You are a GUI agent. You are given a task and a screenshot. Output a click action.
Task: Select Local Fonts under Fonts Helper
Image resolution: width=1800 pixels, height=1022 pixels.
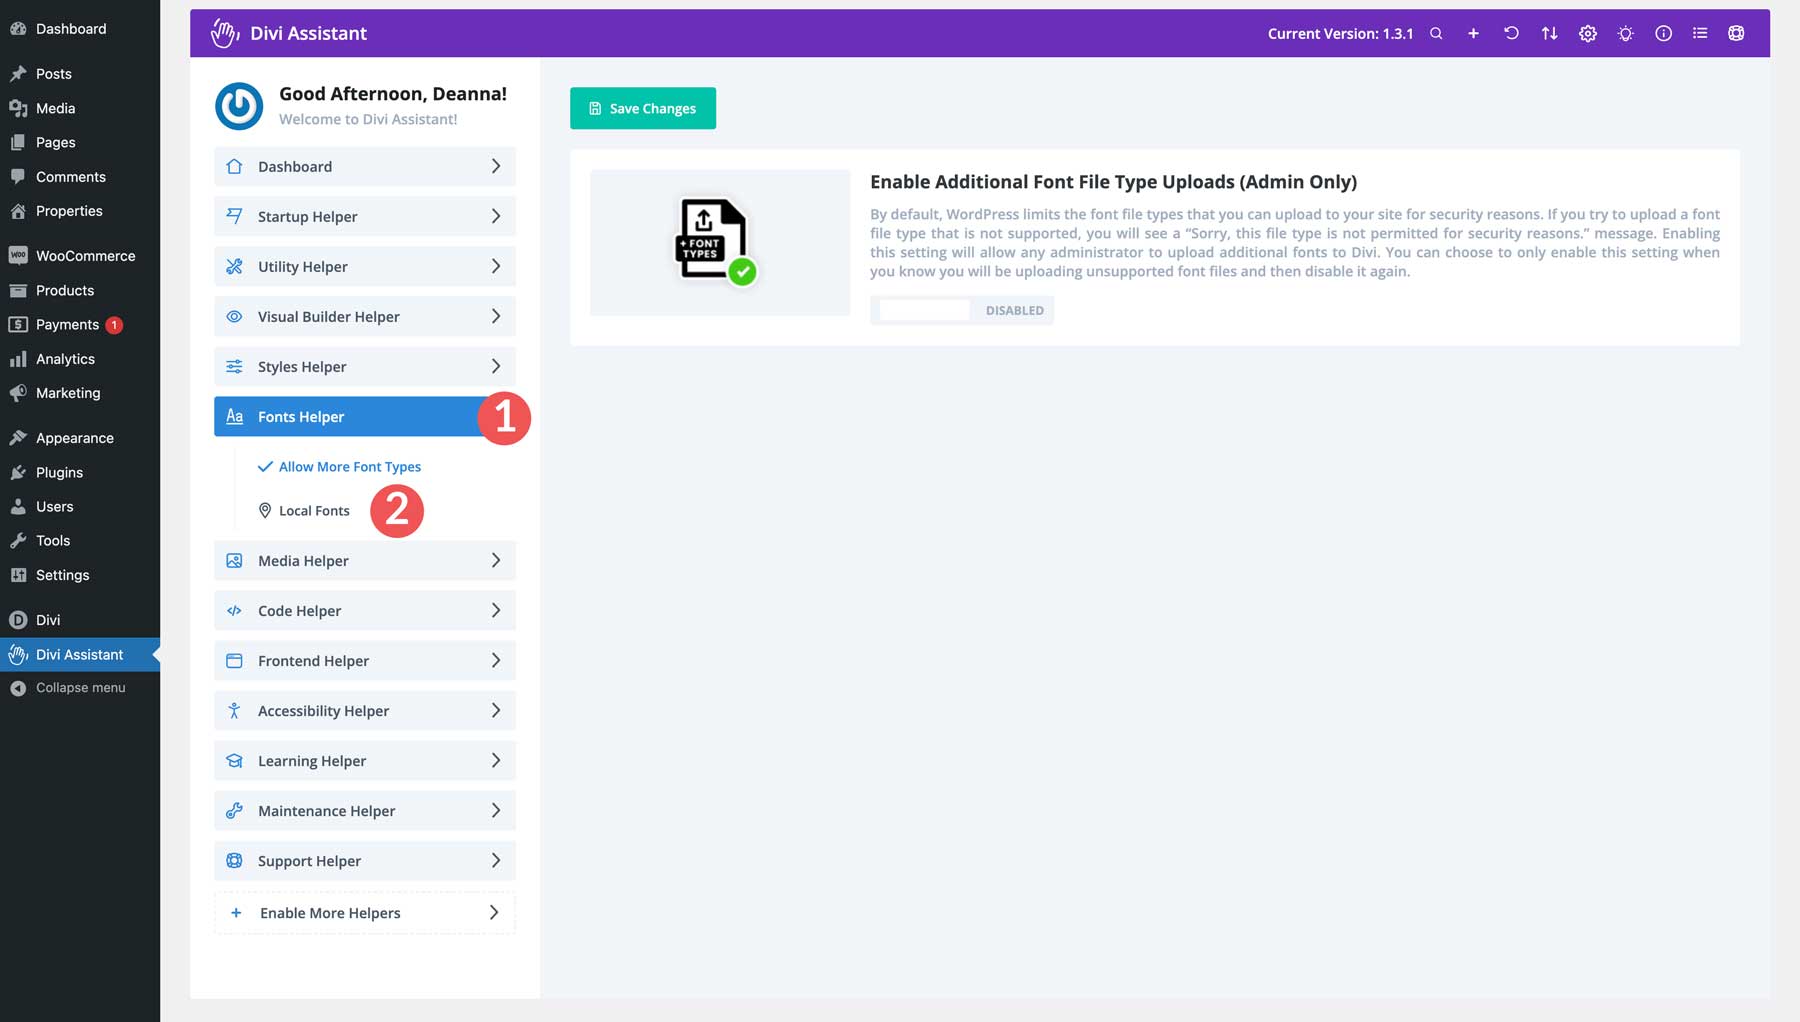coord(315,510)
